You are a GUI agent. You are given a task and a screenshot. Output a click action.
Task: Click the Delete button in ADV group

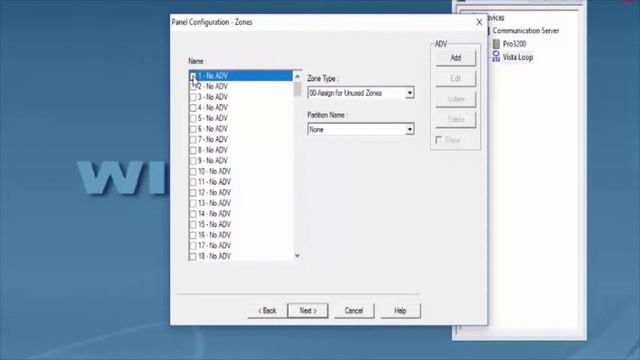pyautogui.click(x=456, y=120)
